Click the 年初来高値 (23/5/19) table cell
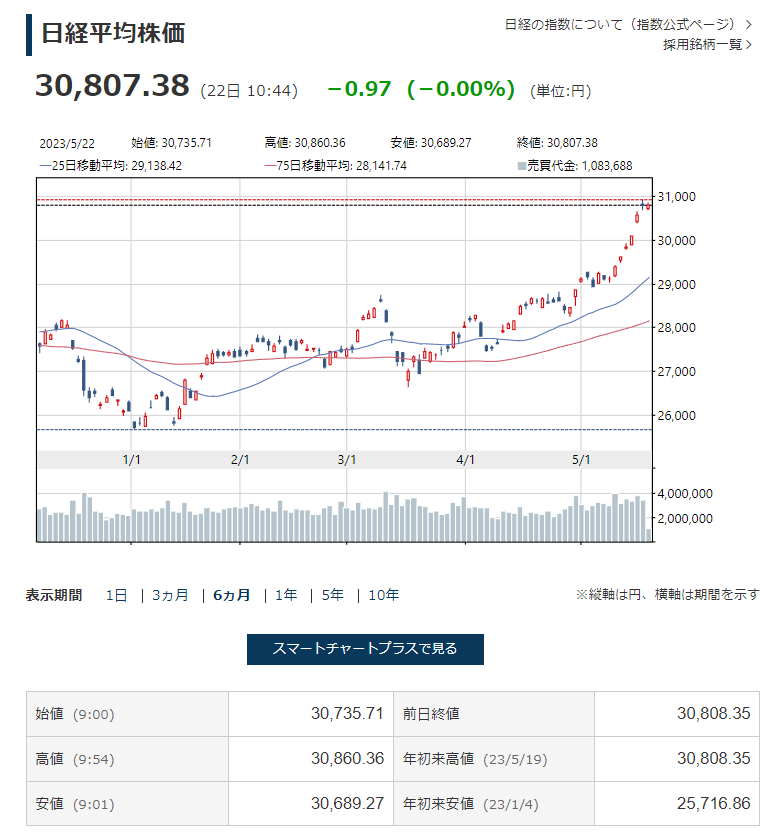This screenshot has width=765, height=833. pyautogui.click(x=494, y=759)
